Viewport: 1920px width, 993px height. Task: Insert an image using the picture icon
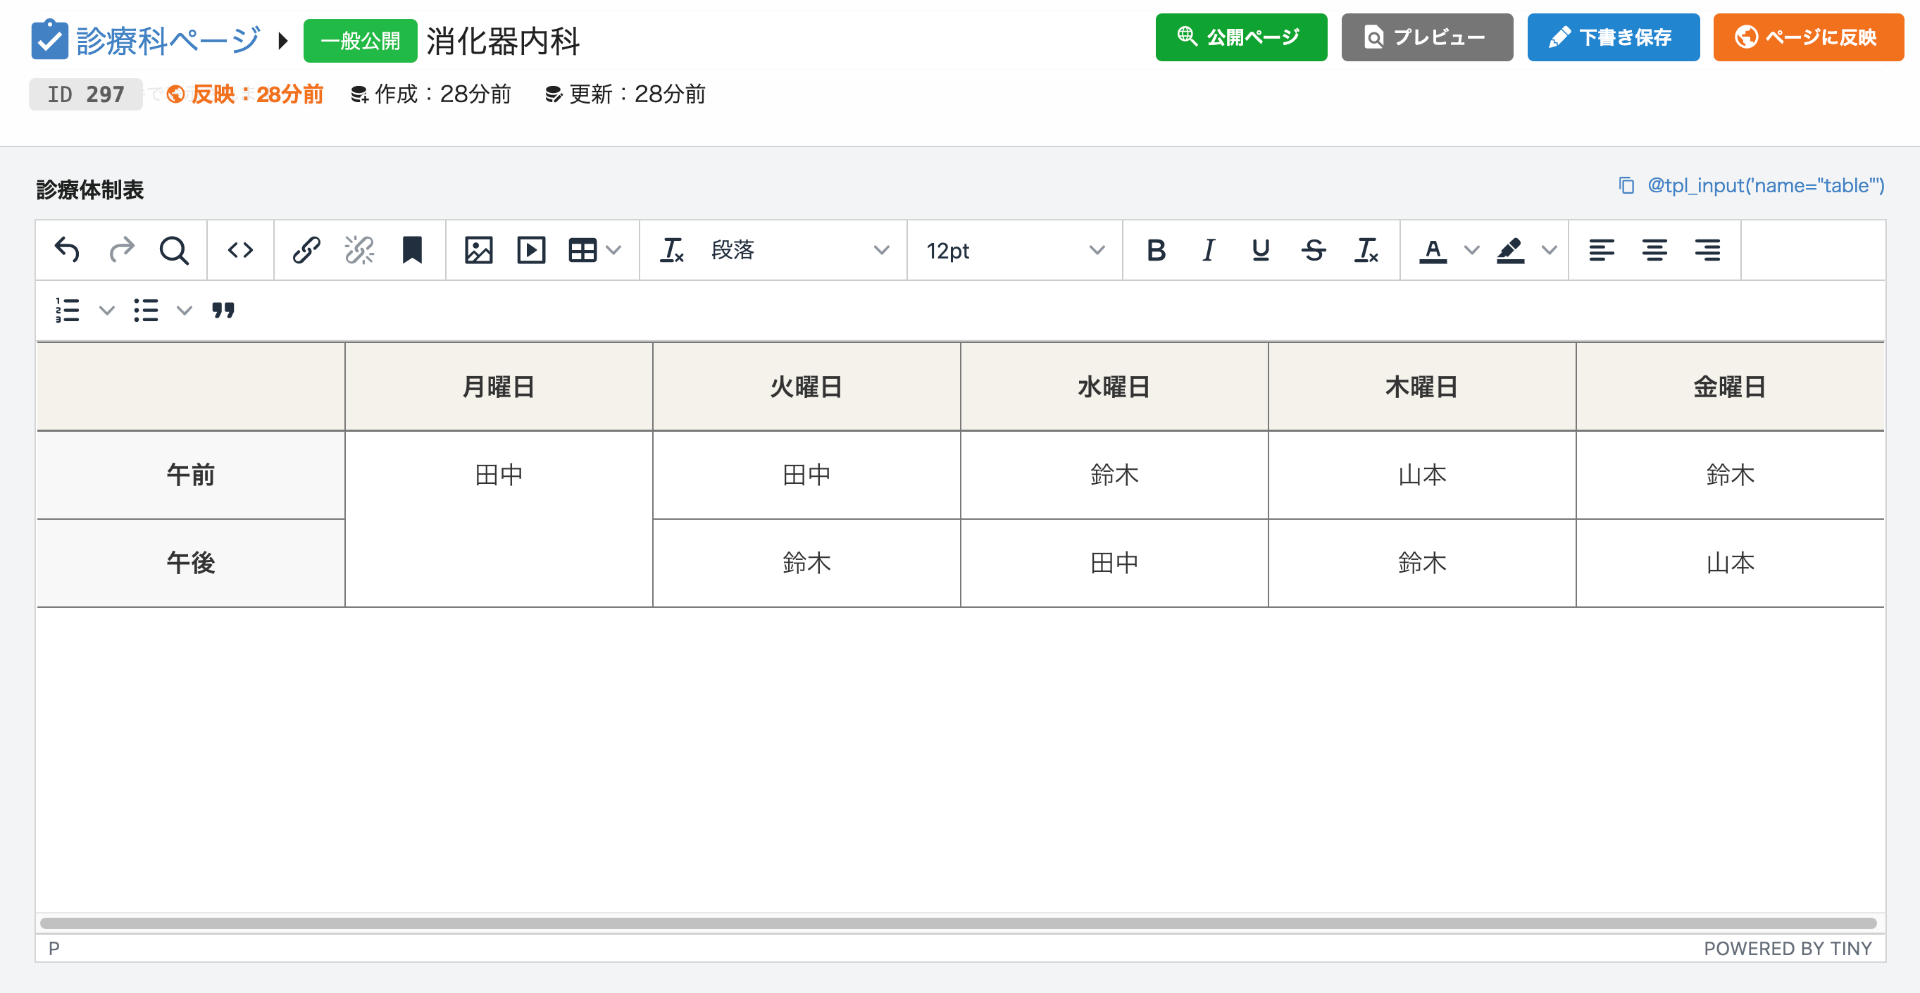point(479,250)
